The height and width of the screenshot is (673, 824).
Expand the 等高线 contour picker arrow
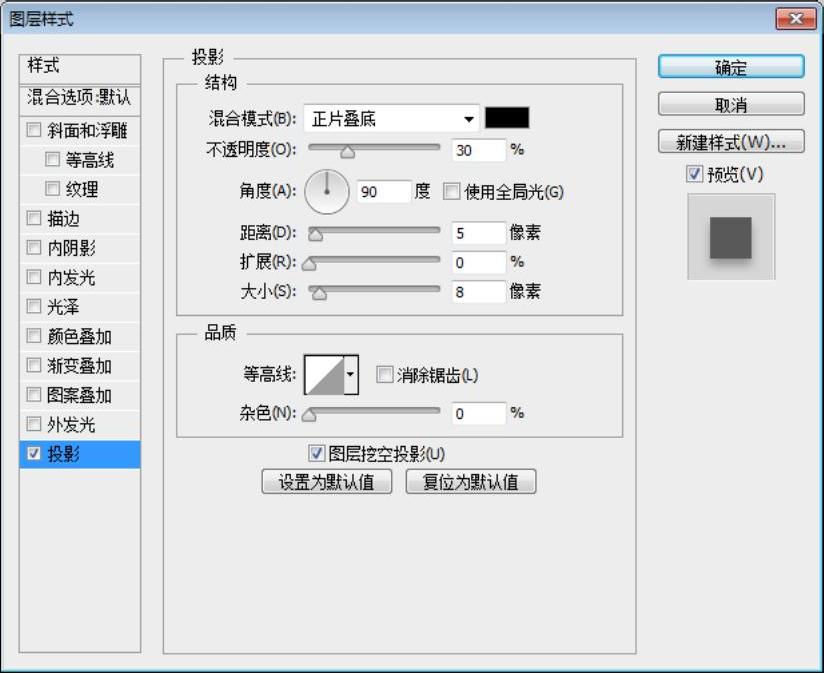coord(351,375)
